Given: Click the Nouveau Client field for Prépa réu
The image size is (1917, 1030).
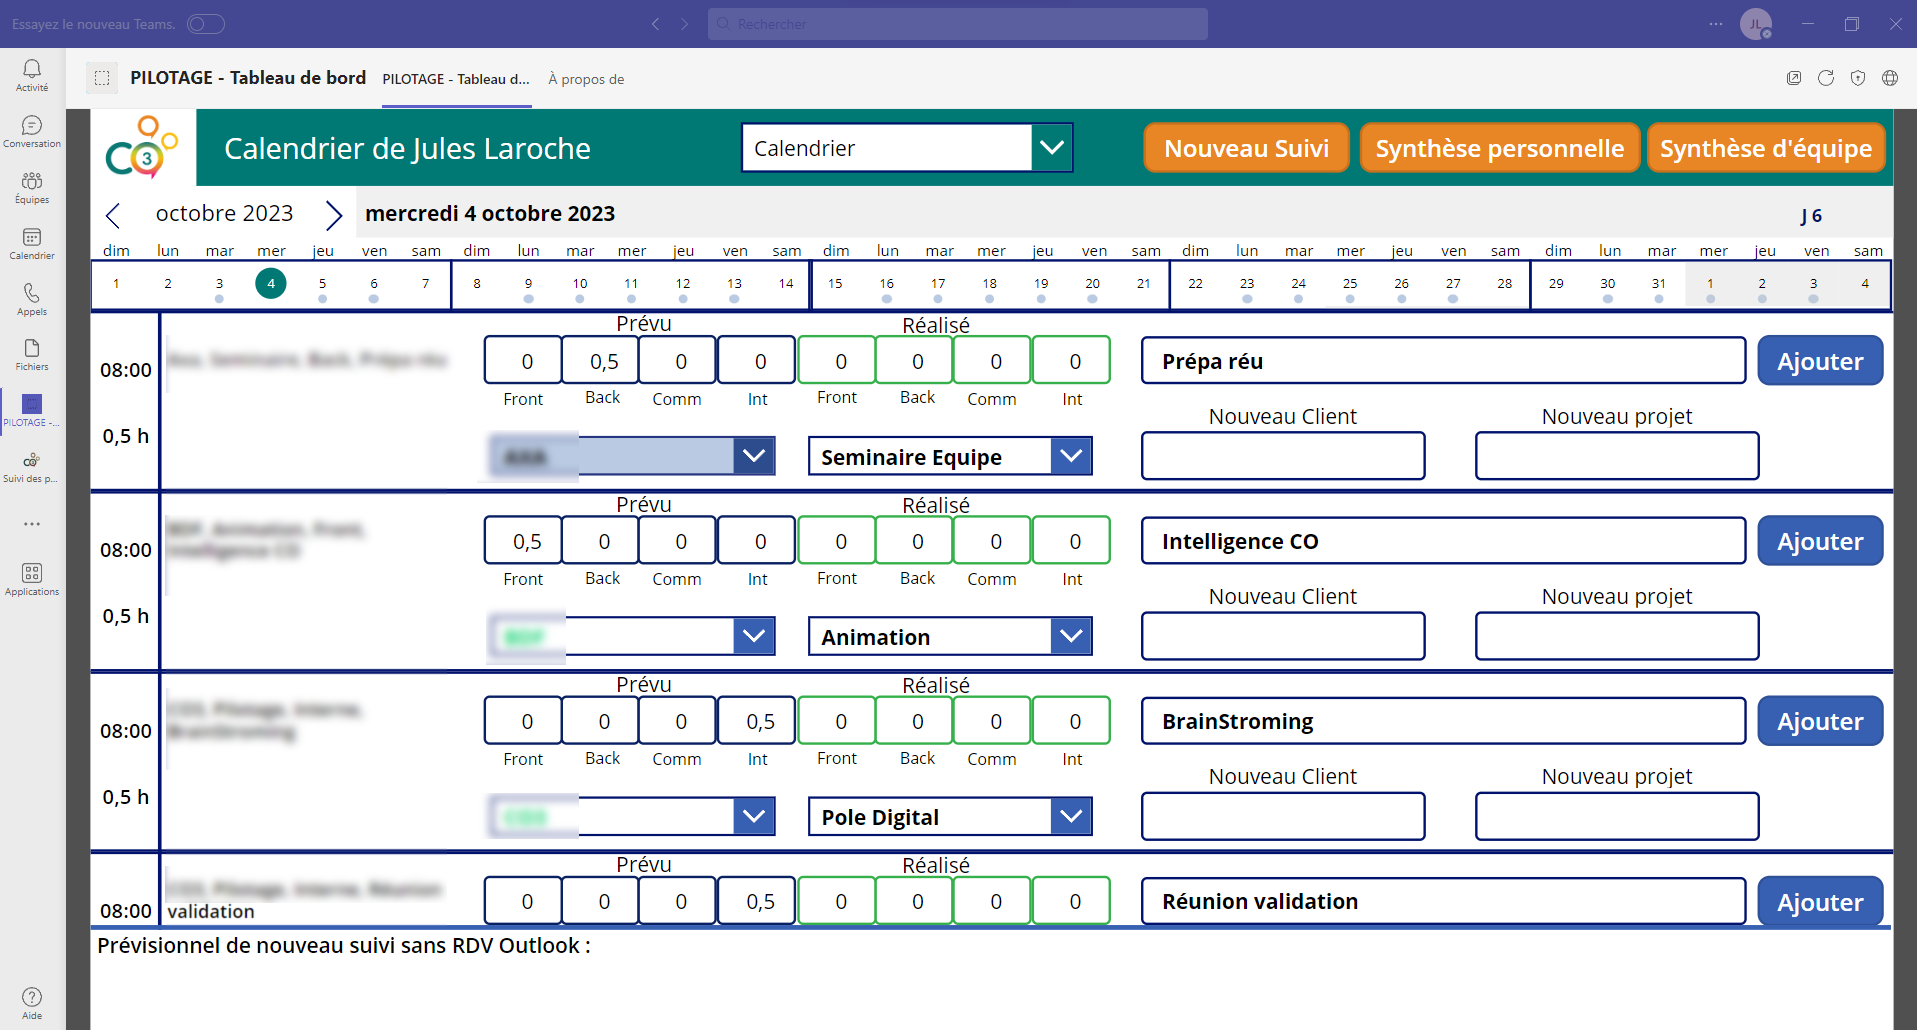Looking at the screenshot, I should click(1282, 456).
